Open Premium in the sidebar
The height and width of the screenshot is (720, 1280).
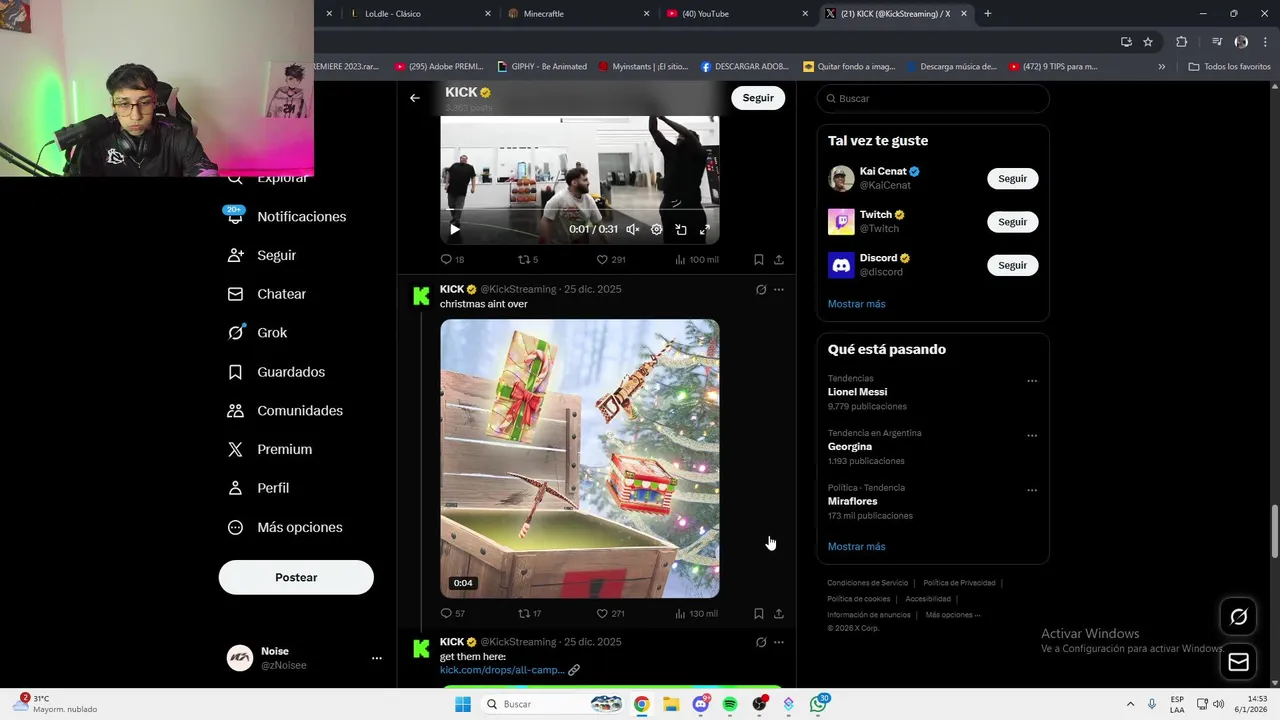(x=270, y=450)
